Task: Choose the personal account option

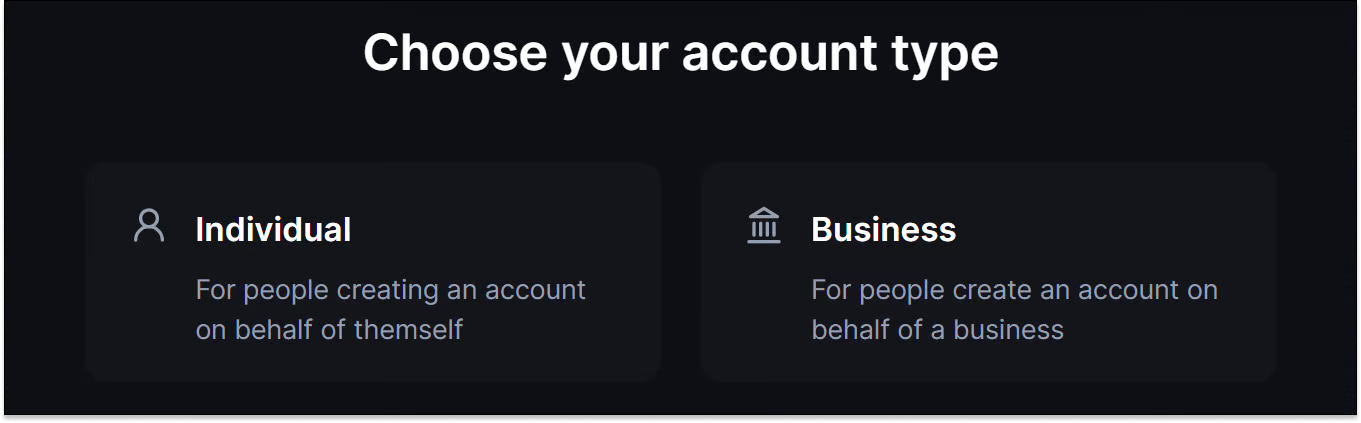Action: 373,272
